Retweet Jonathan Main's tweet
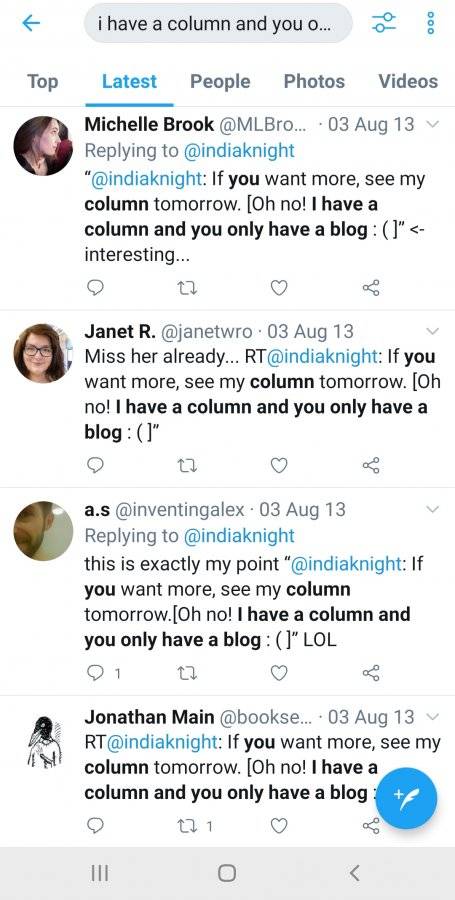Viewport: 455px width, 900px height. pyautogui.click(x=188, y=826)
